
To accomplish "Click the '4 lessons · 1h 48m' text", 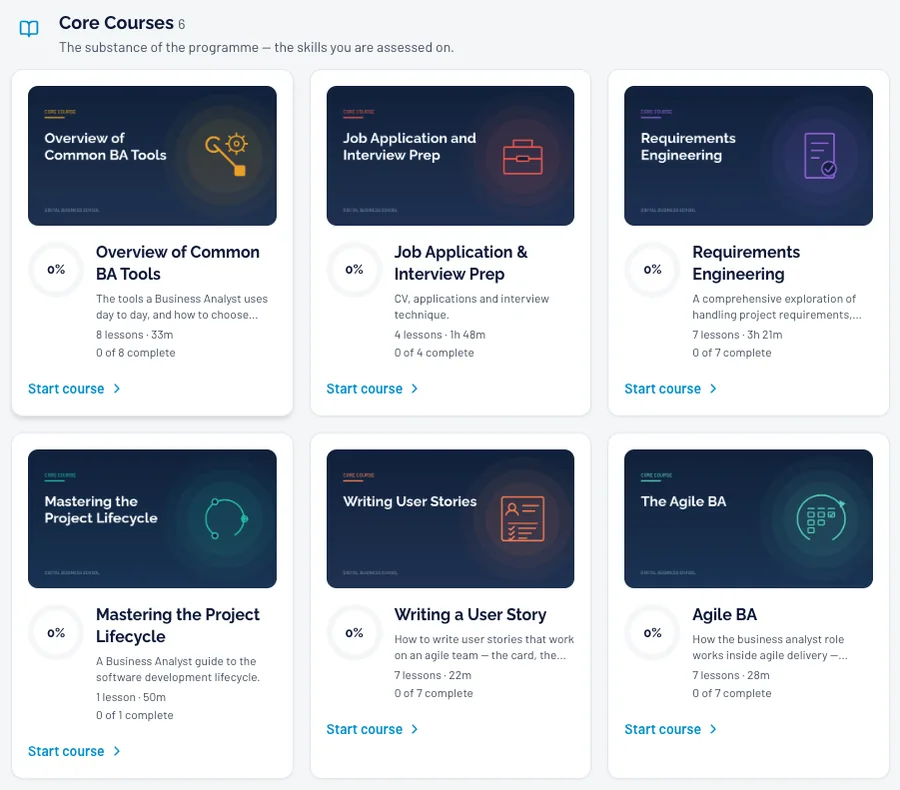I will 440,335.
